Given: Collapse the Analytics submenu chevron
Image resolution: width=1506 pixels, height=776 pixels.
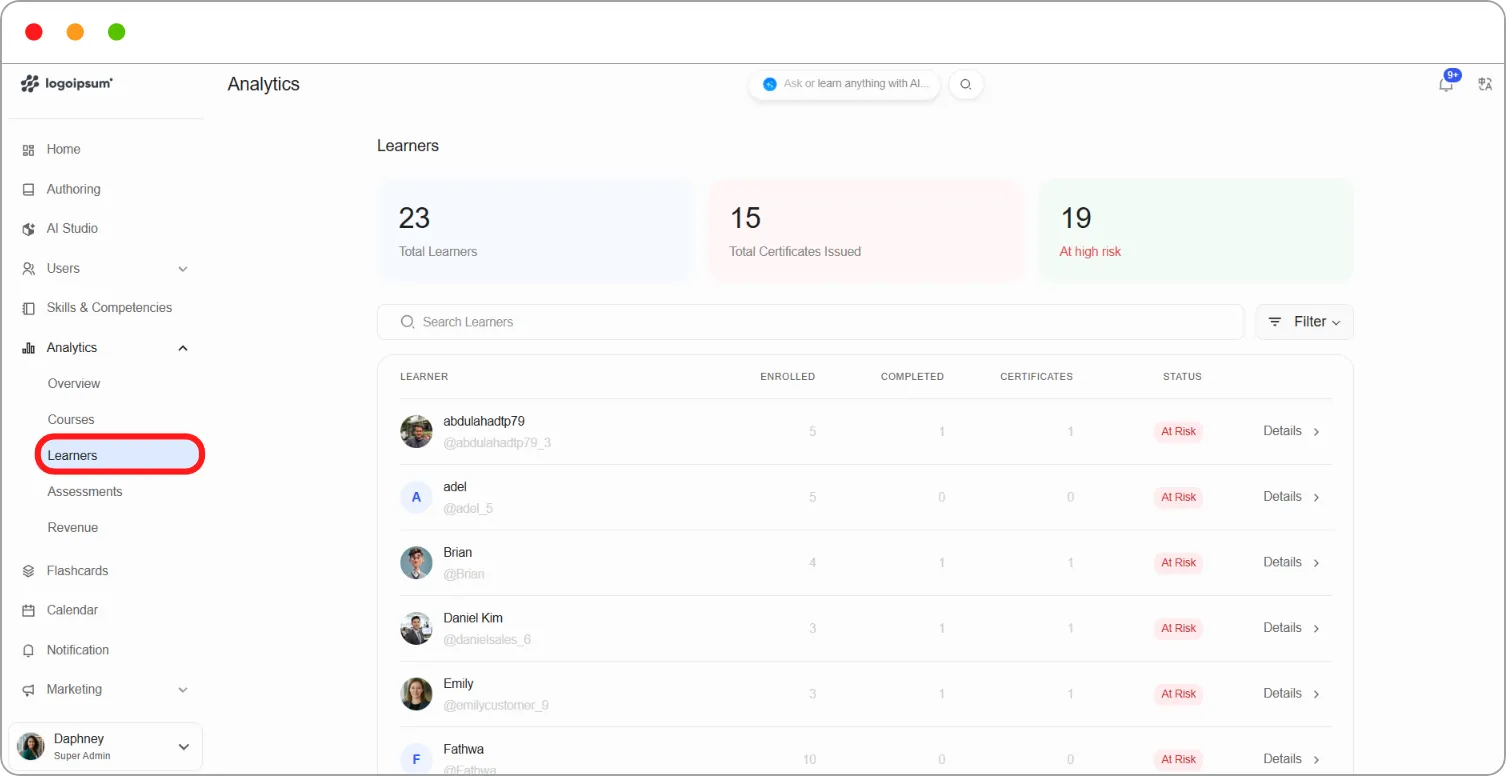Looking at the screenshot, I should pos(183,348).
